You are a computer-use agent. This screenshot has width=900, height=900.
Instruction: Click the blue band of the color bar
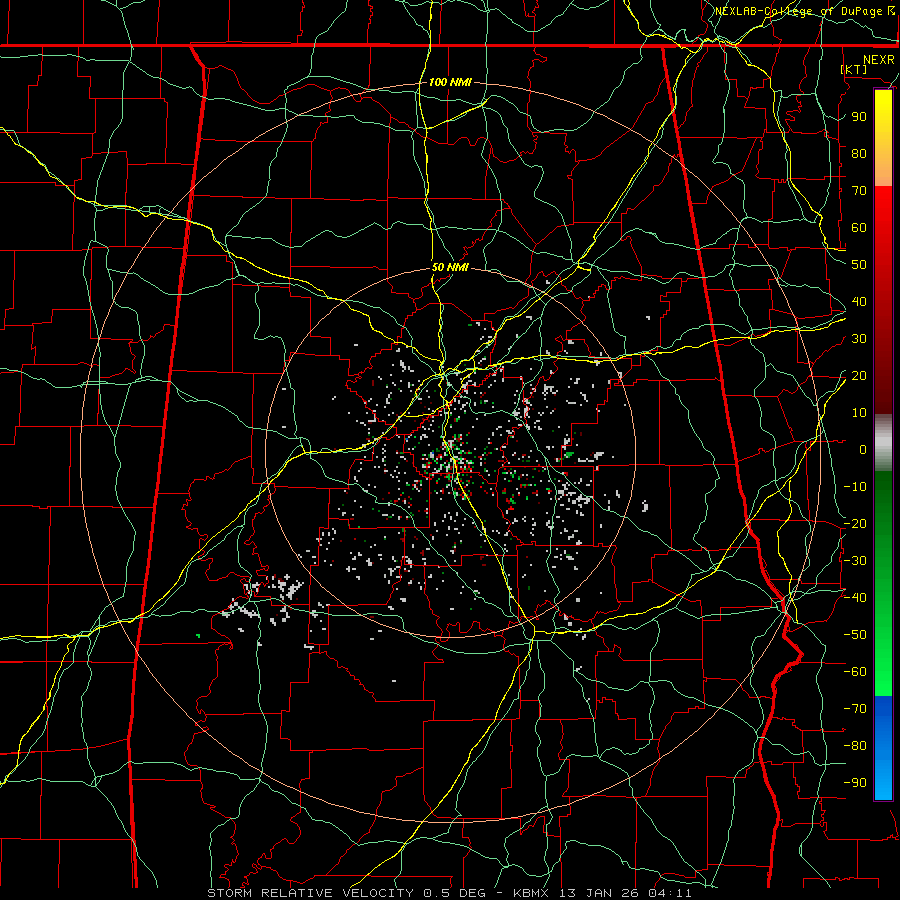(x=883, y=748)
